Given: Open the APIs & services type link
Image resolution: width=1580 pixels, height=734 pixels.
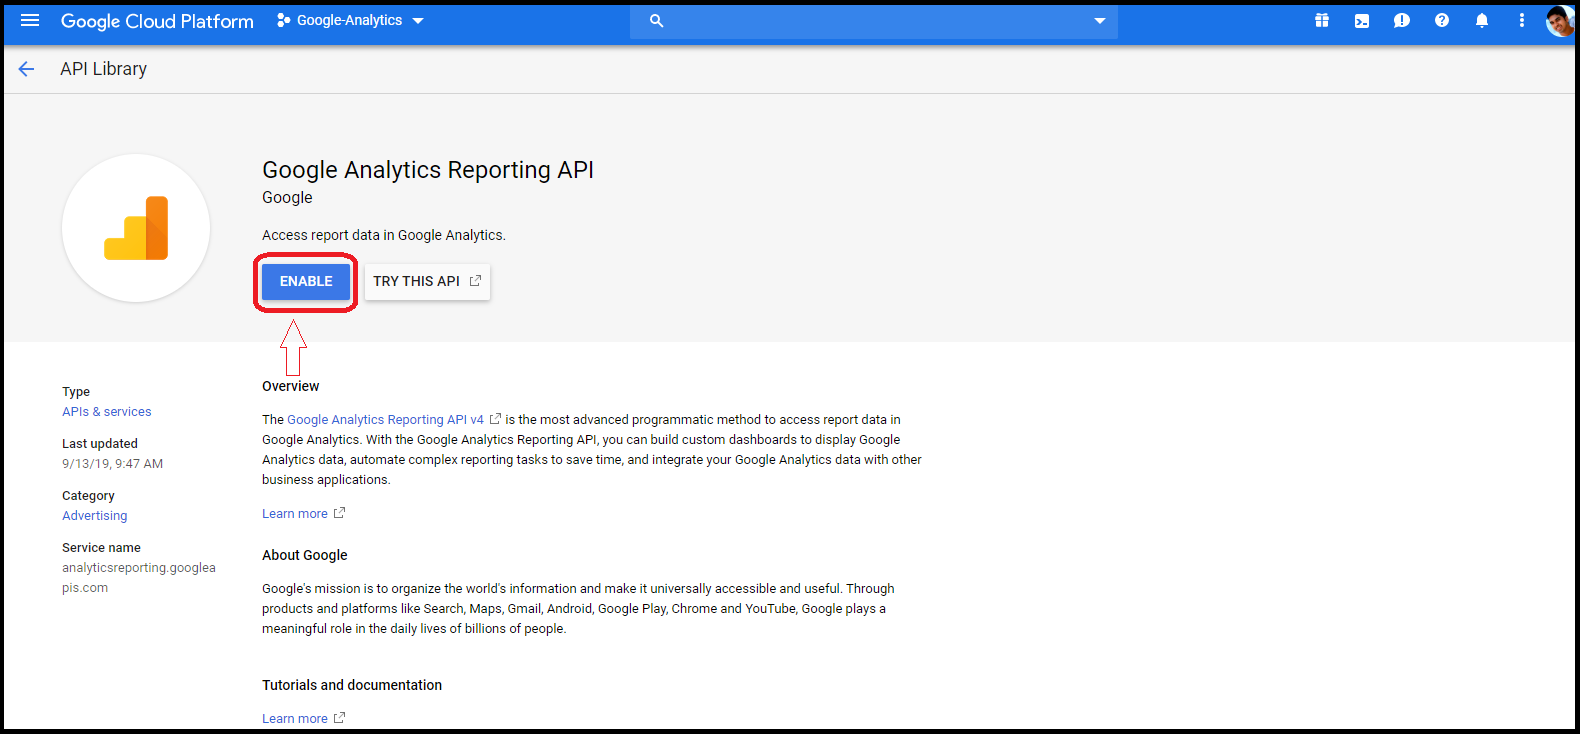Looking at the screenshot, I should (x=107, y=412).
